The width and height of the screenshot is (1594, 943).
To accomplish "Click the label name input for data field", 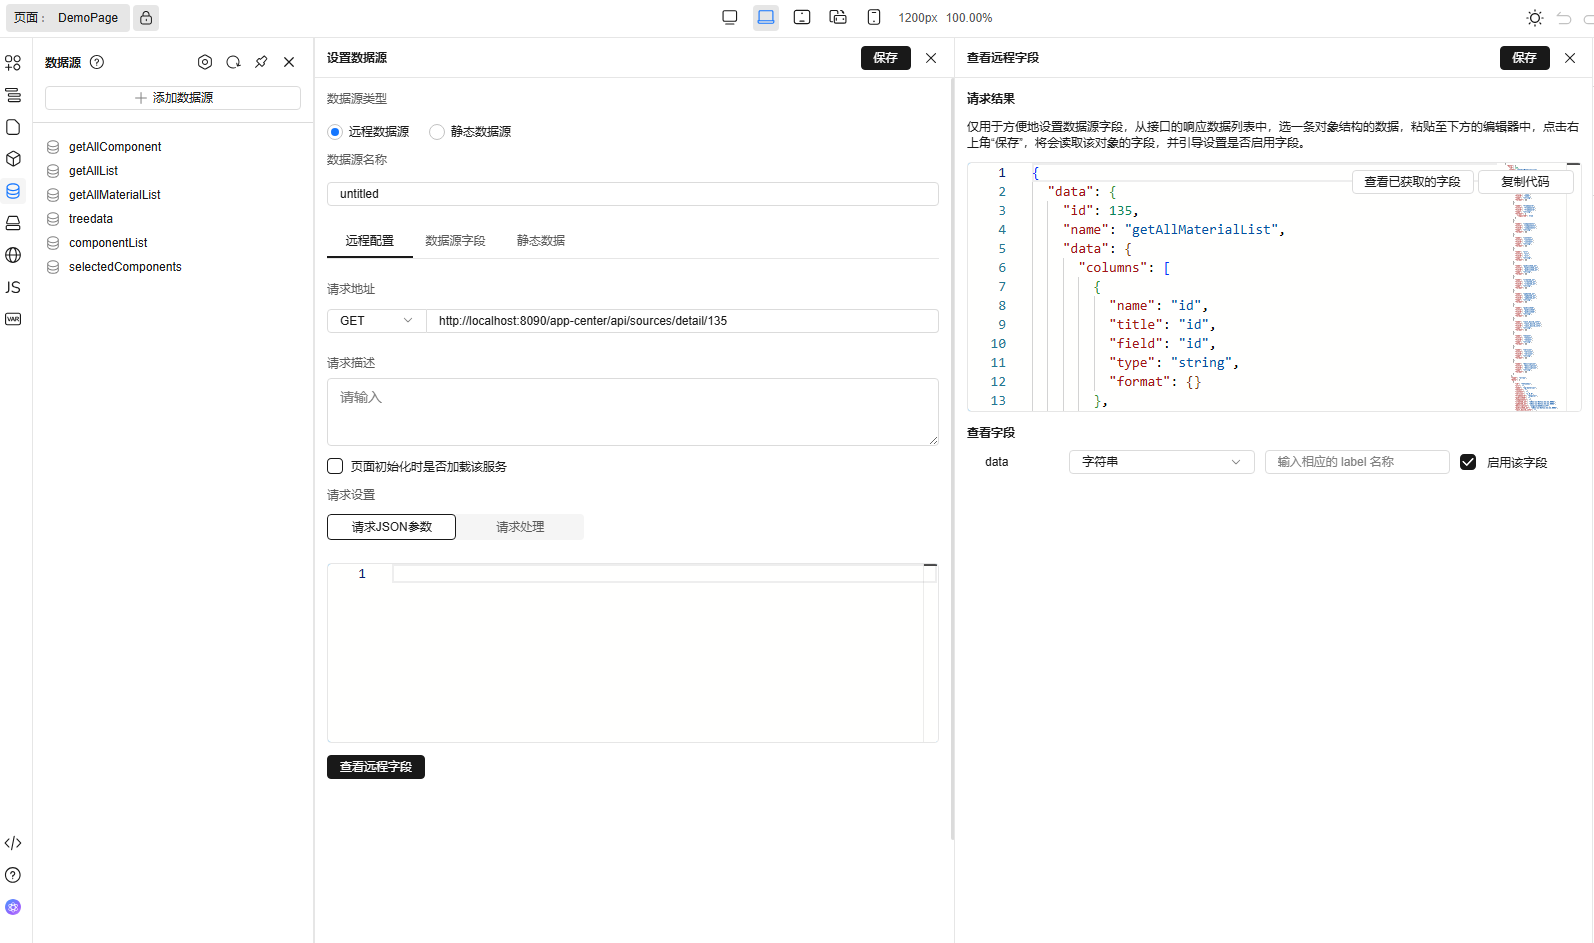I will (x=1357, y=462).
